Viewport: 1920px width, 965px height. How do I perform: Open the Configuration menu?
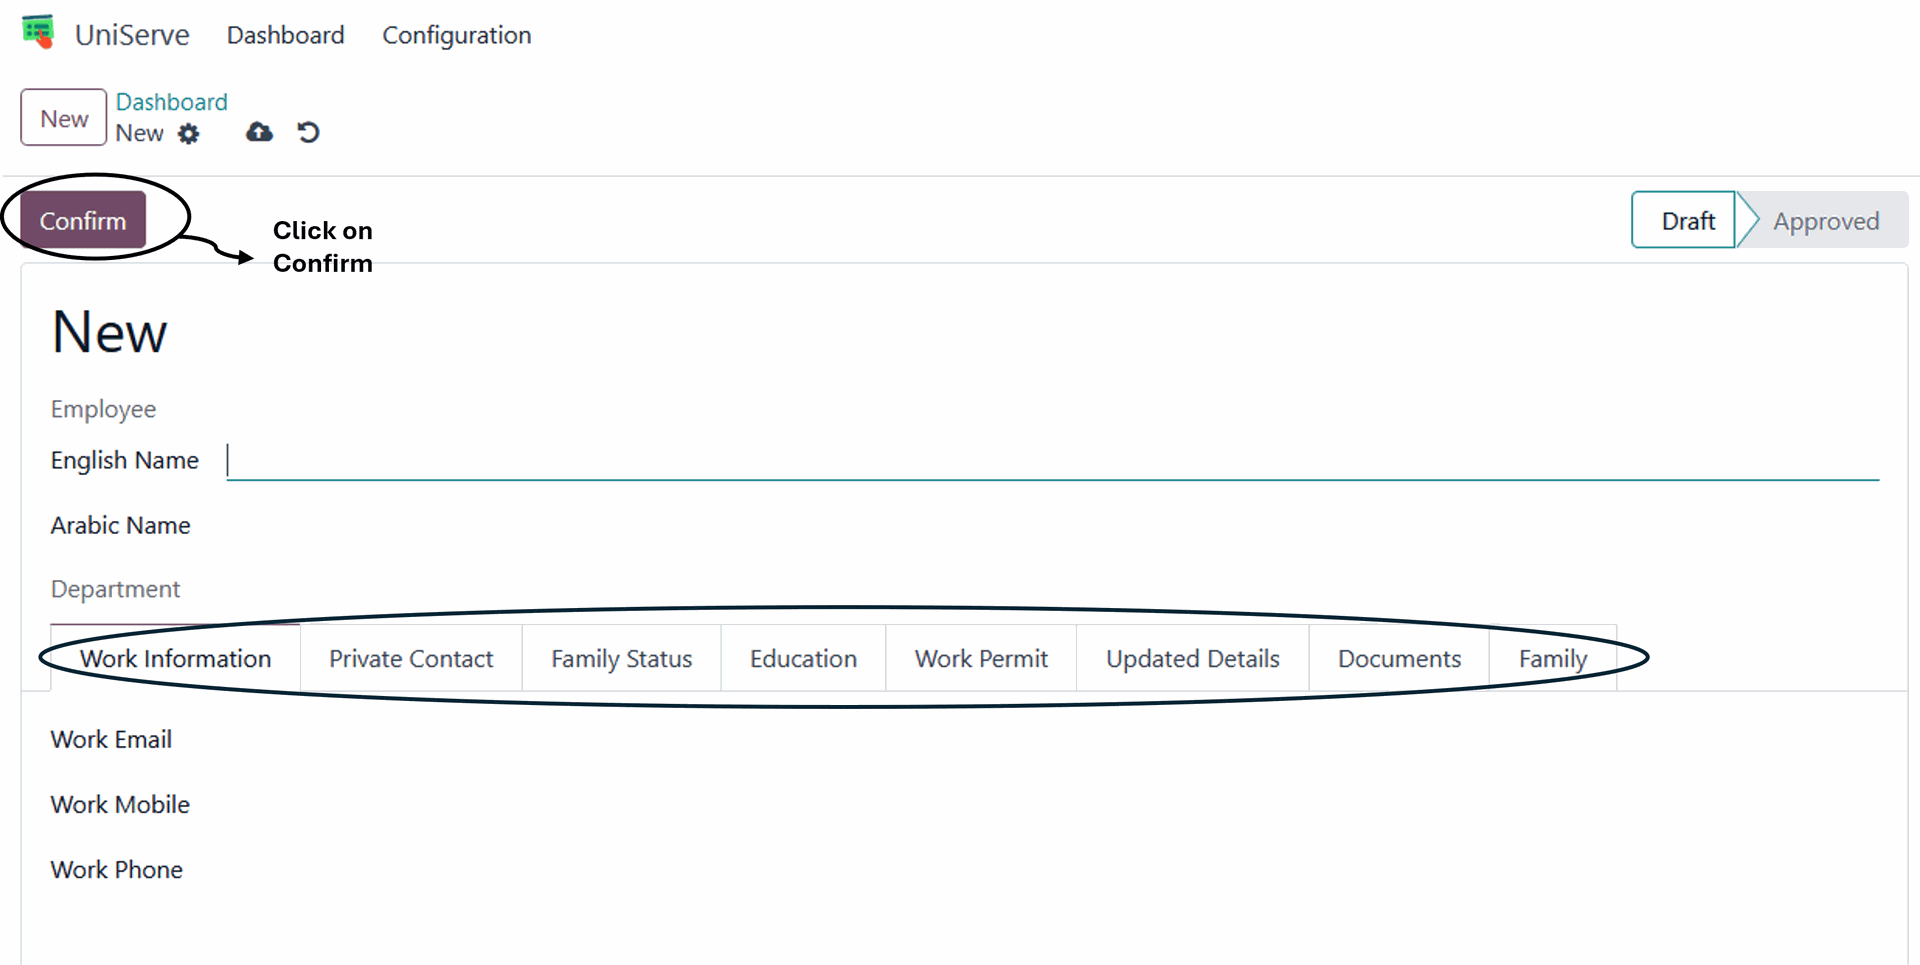click(x=456, y=35)
